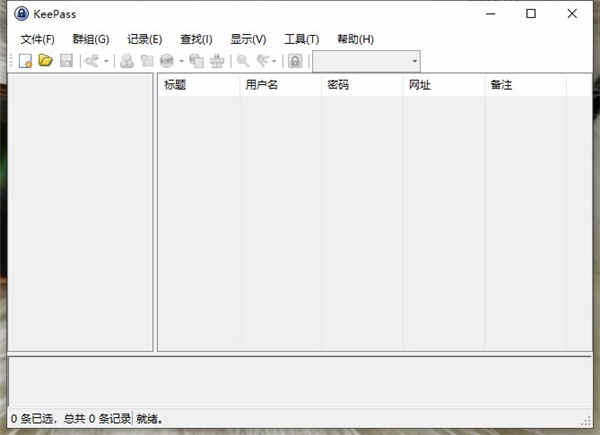Open a database with the folder icon
600x435 pixels.
46,60
